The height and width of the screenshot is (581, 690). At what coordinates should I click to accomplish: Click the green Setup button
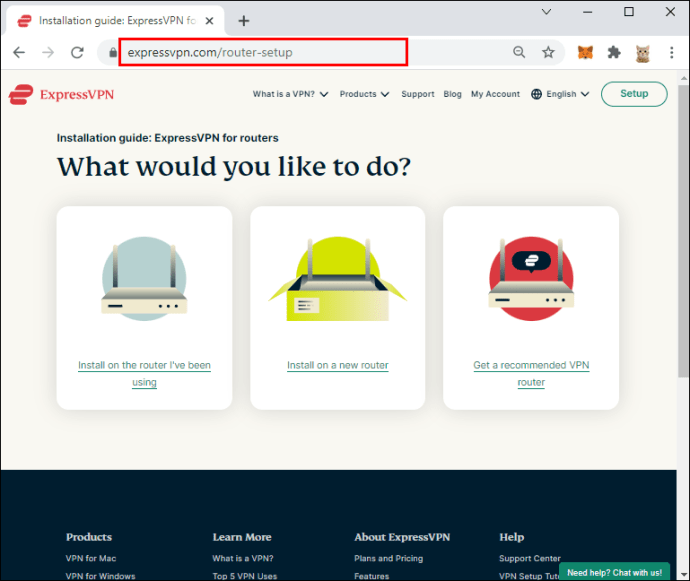tap(634, 94)
